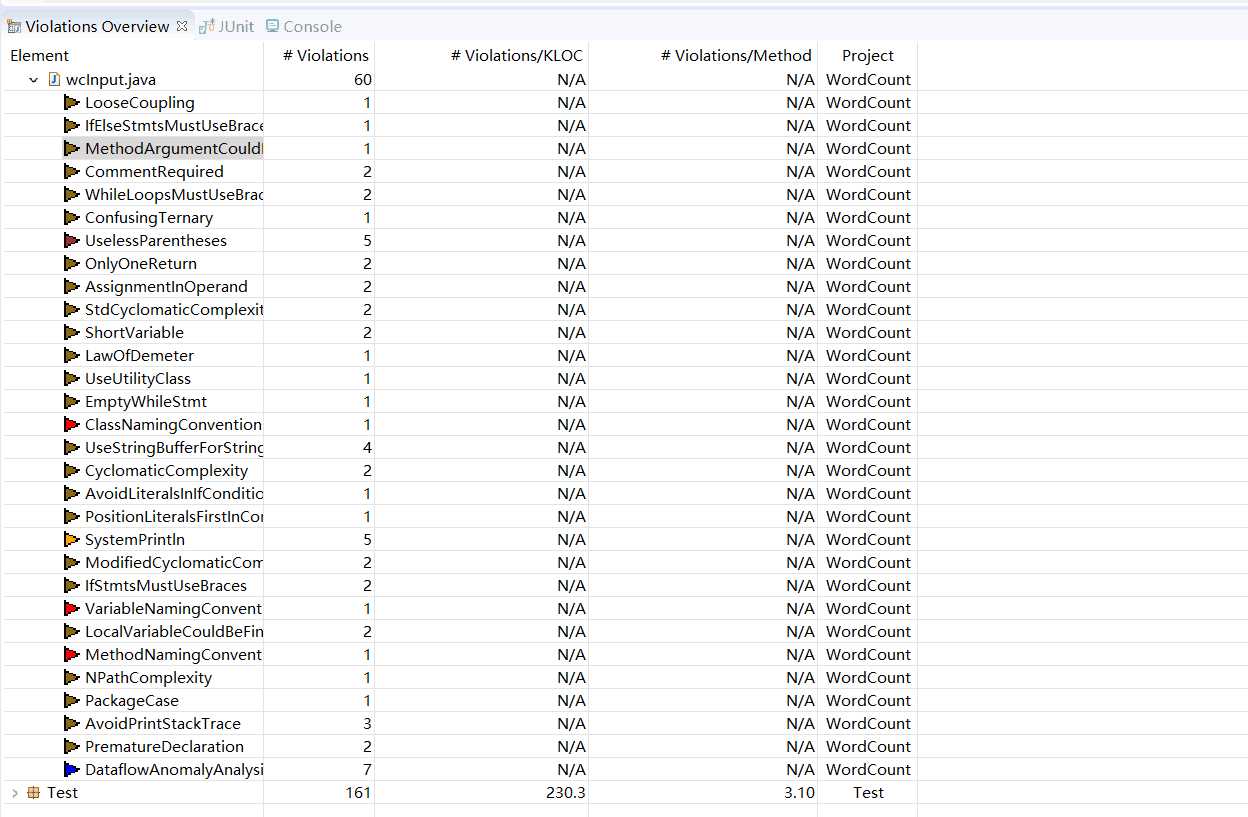The image size is (1248, 817).
Task: Click the WhileLoopsMustUseBraces flag icon
Action: (x=71, y=195)
